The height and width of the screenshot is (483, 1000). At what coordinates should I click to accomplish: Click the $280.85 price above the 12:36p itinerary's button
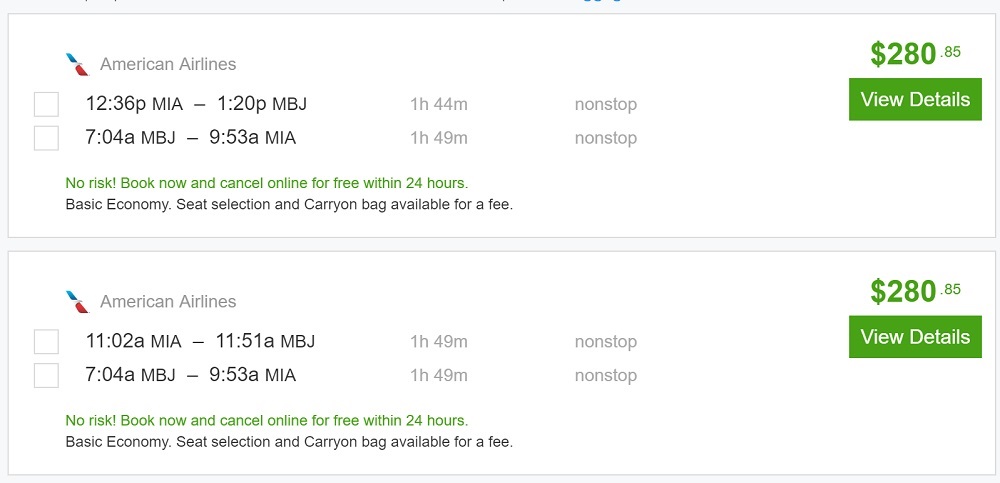pyautogui.click(x=914, y=54)
